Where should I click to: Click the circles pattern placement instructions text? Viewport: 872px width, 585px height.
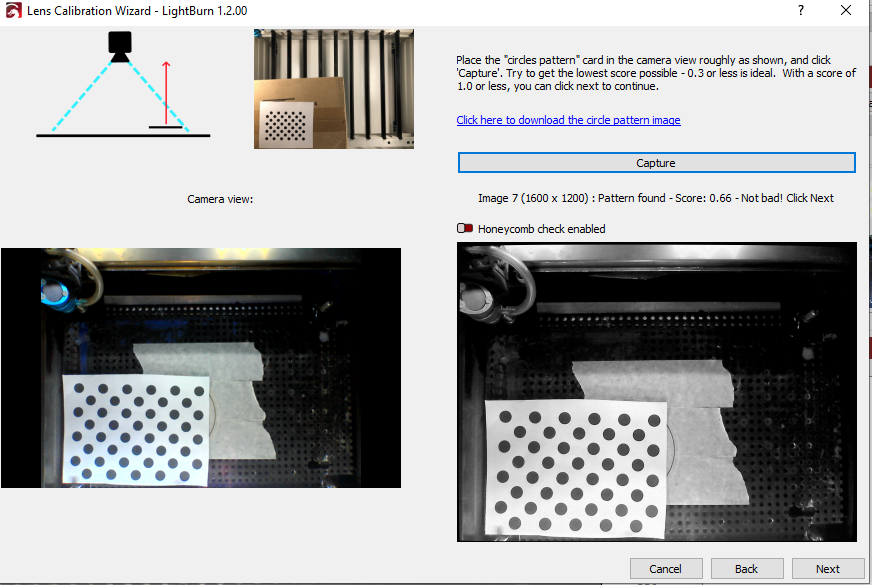pos(656,73)
